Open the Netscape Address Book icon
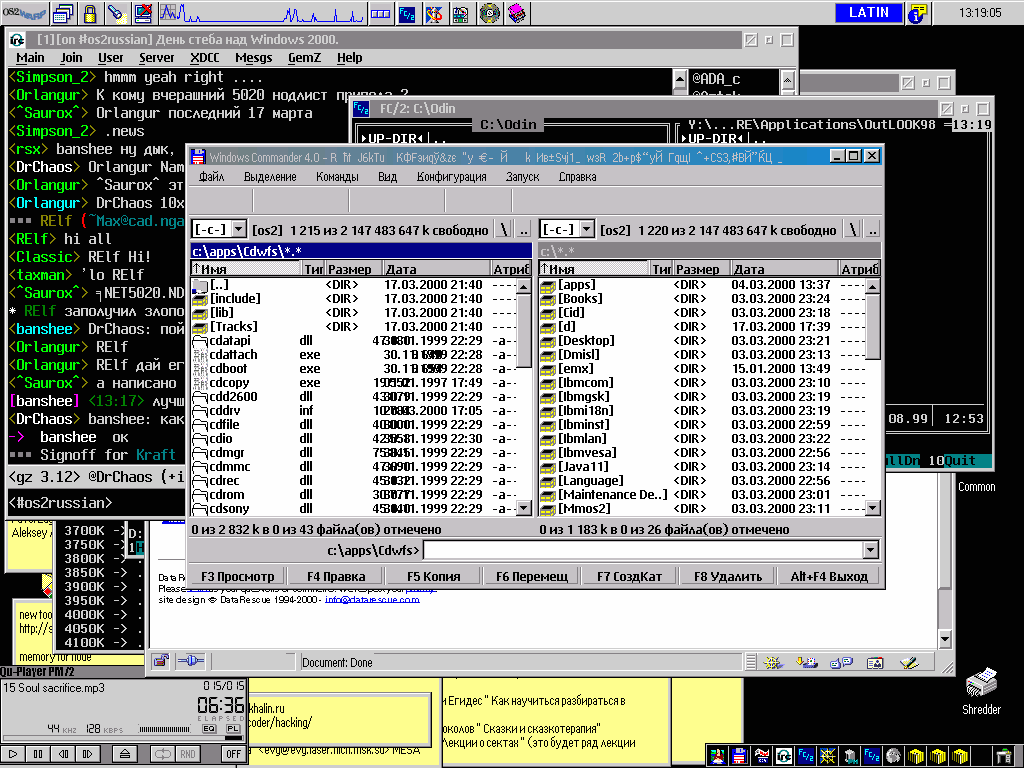1024x768 pixels. (875, 662)
